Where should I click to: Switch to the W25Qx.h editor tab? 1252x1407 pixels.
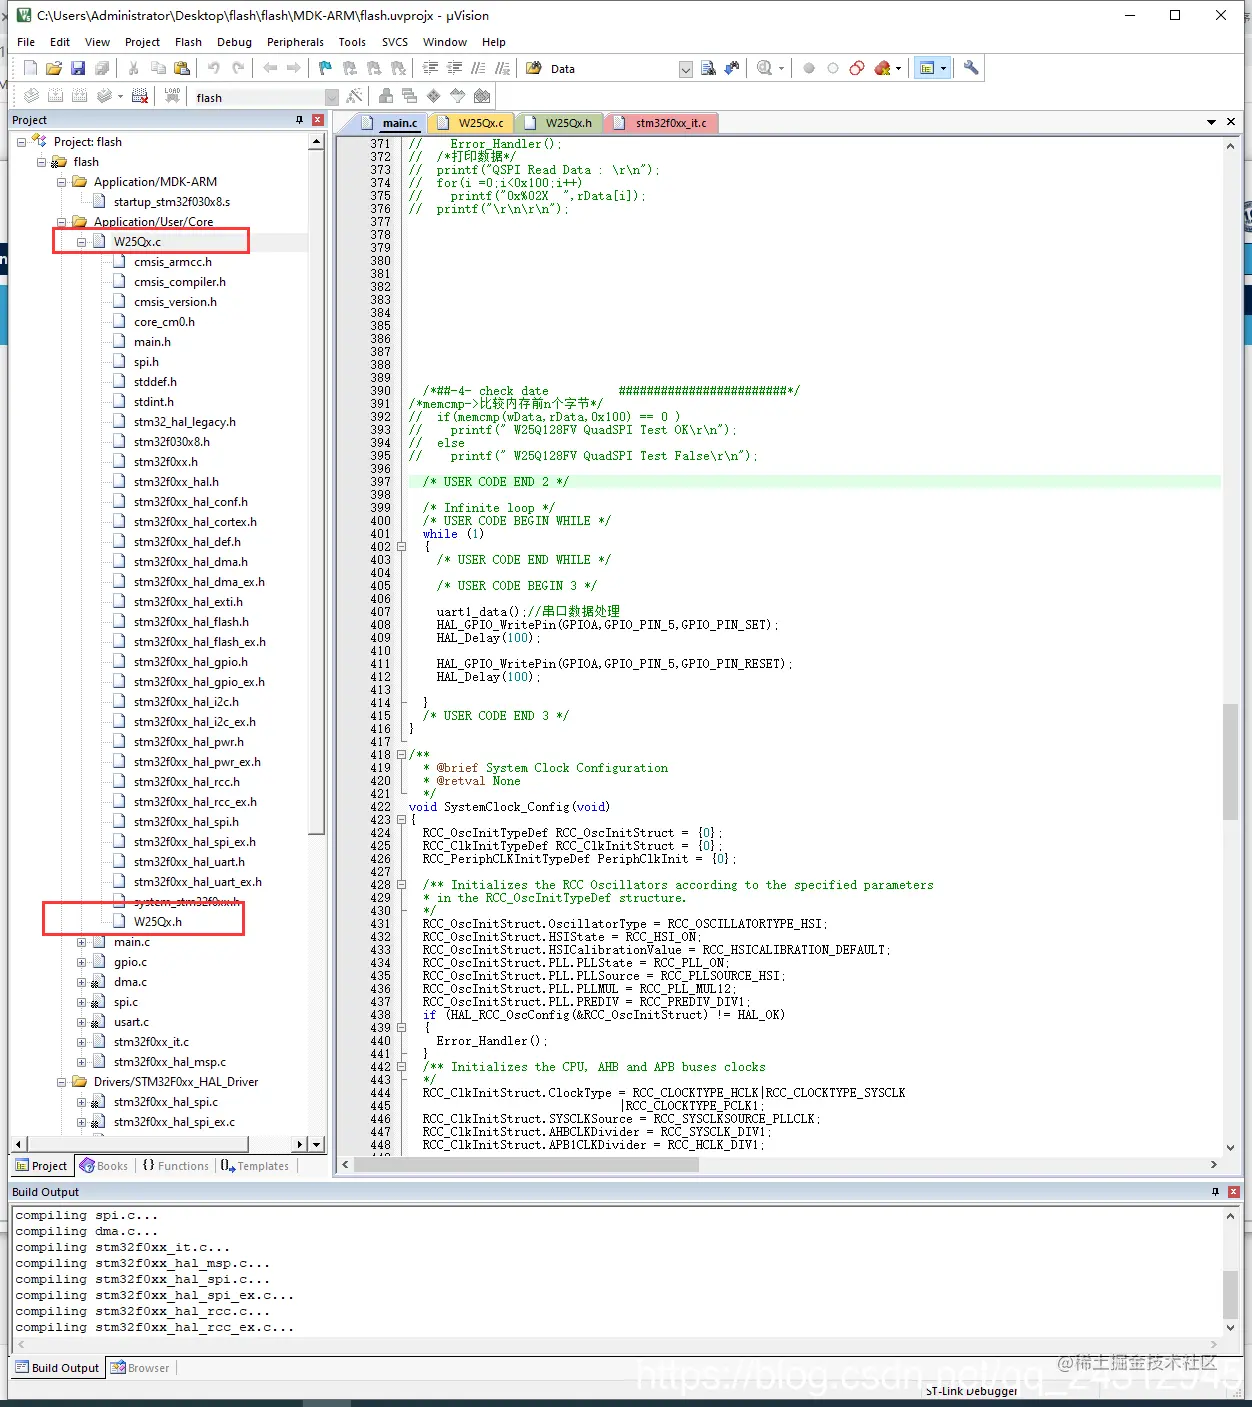560,123
